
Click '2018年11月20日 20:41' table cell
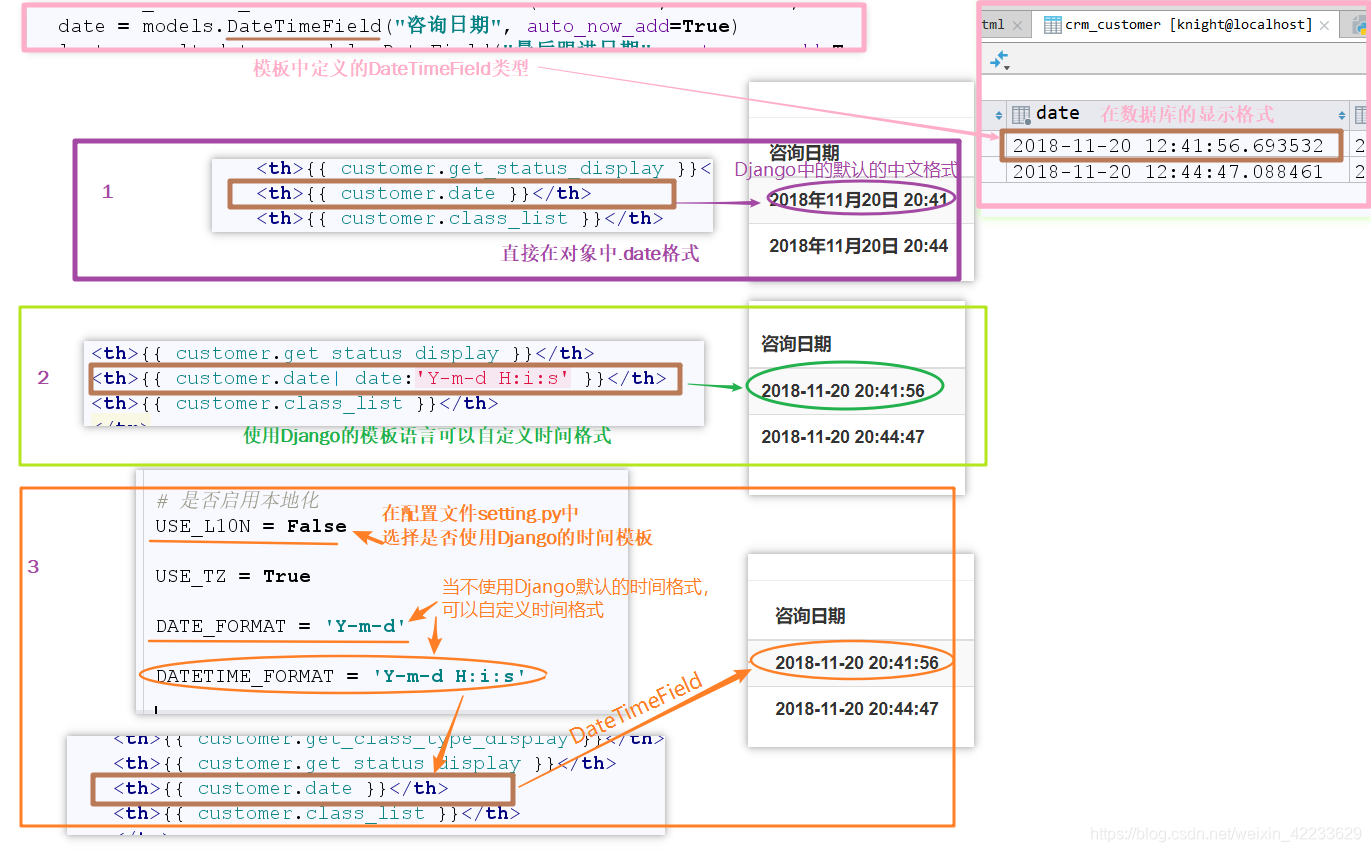(859, 200)
